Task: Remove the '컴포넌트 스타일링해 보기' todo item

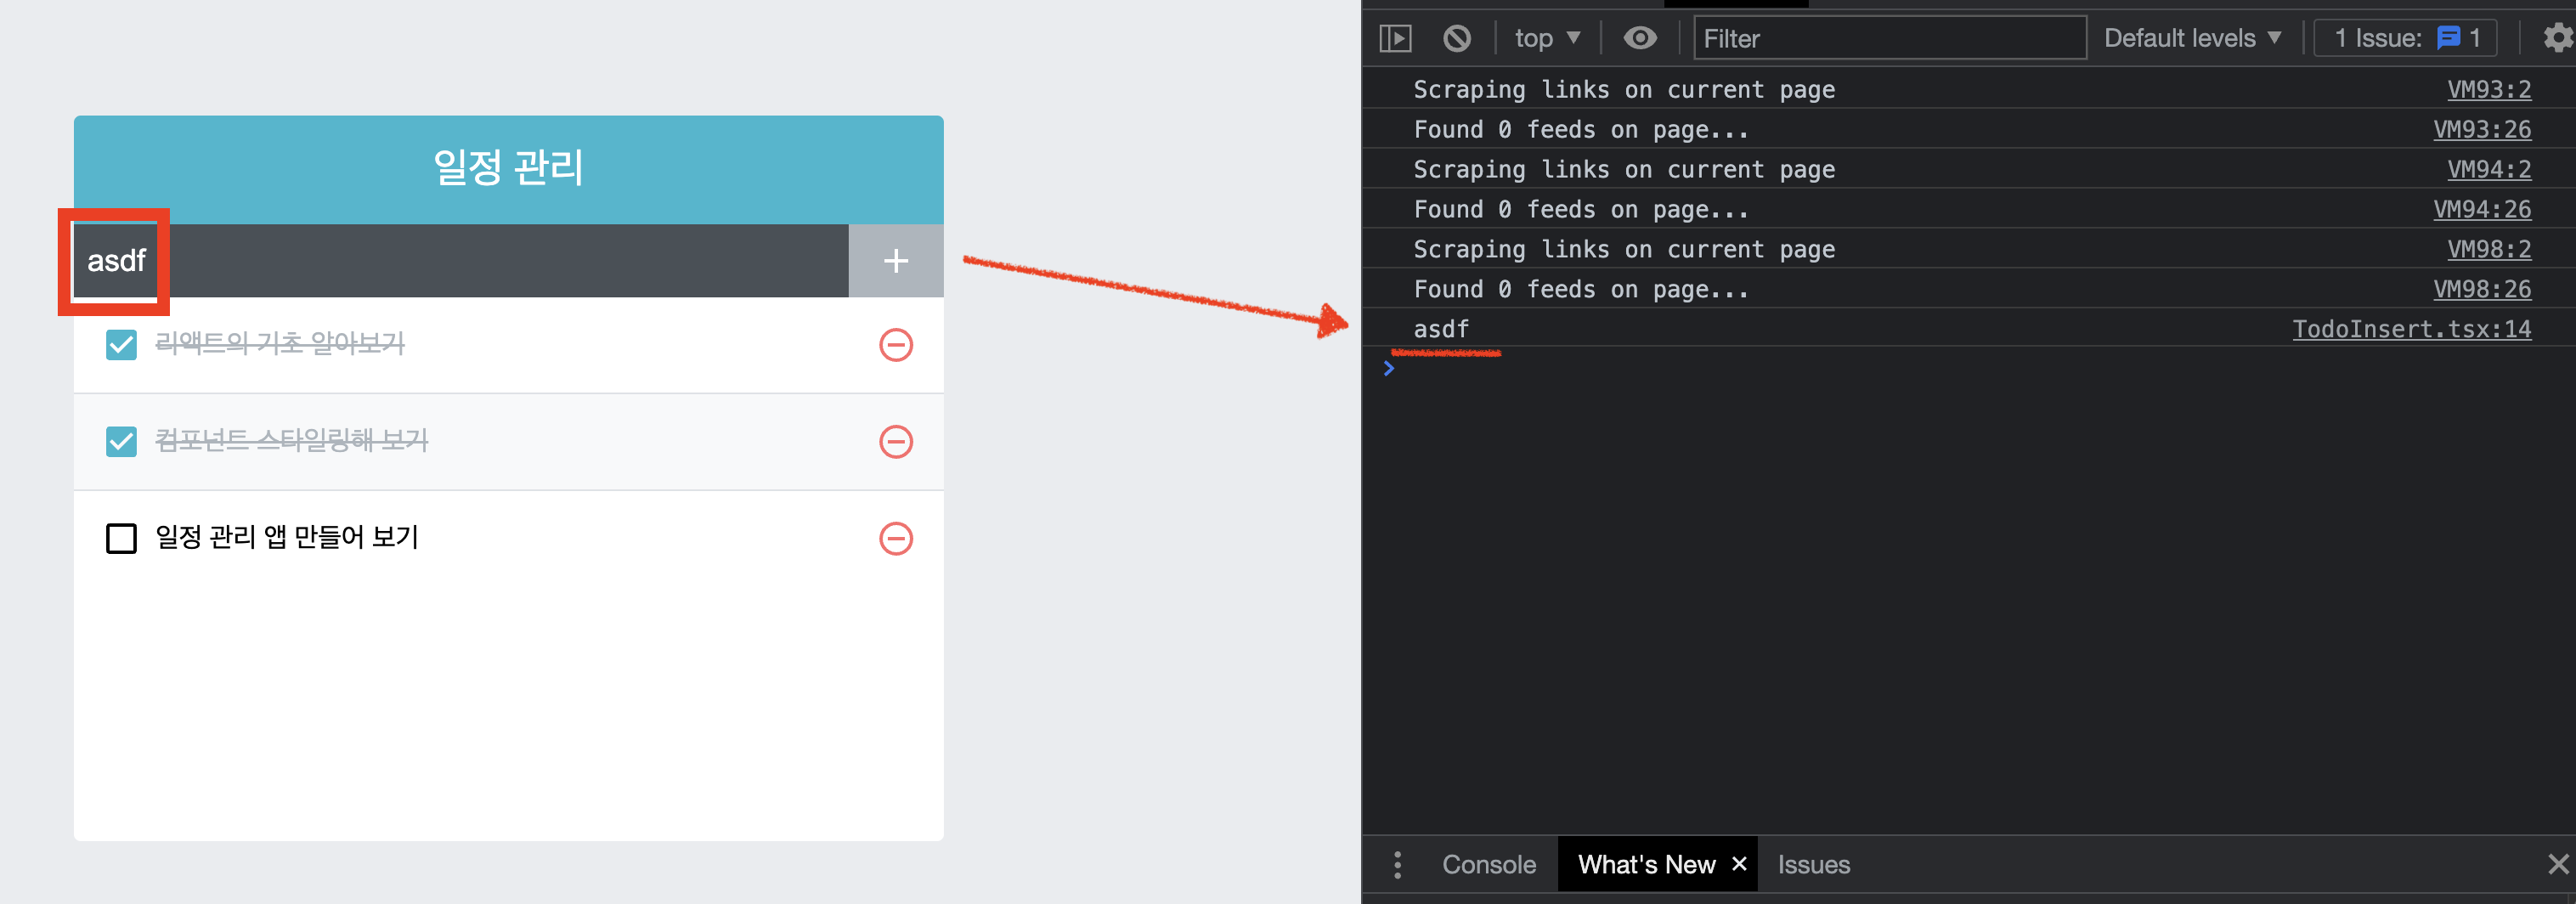Action: click(x=895, y=441)
